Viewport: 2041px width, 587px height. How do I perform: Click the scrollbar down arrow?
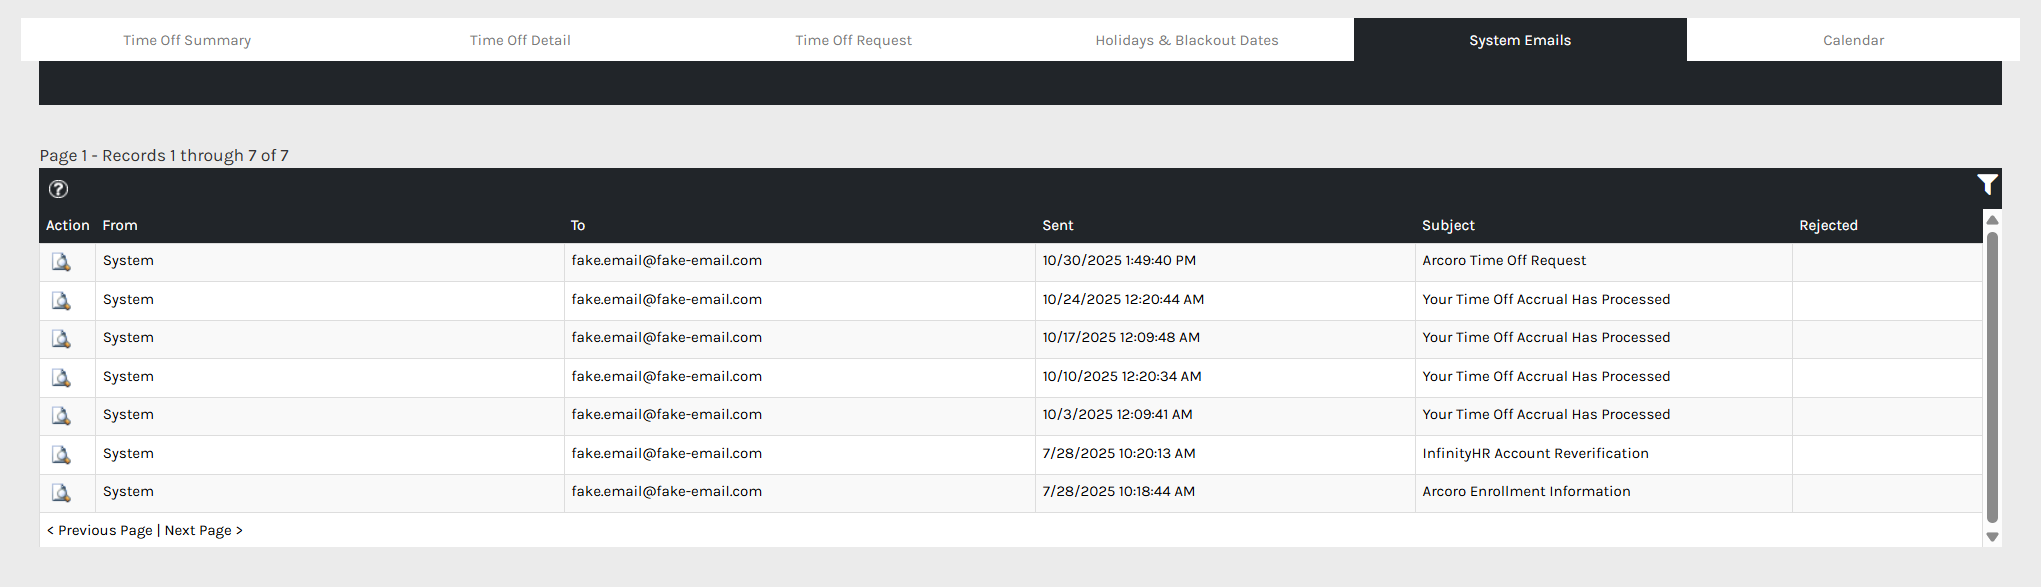click(x=1992, y=537)
